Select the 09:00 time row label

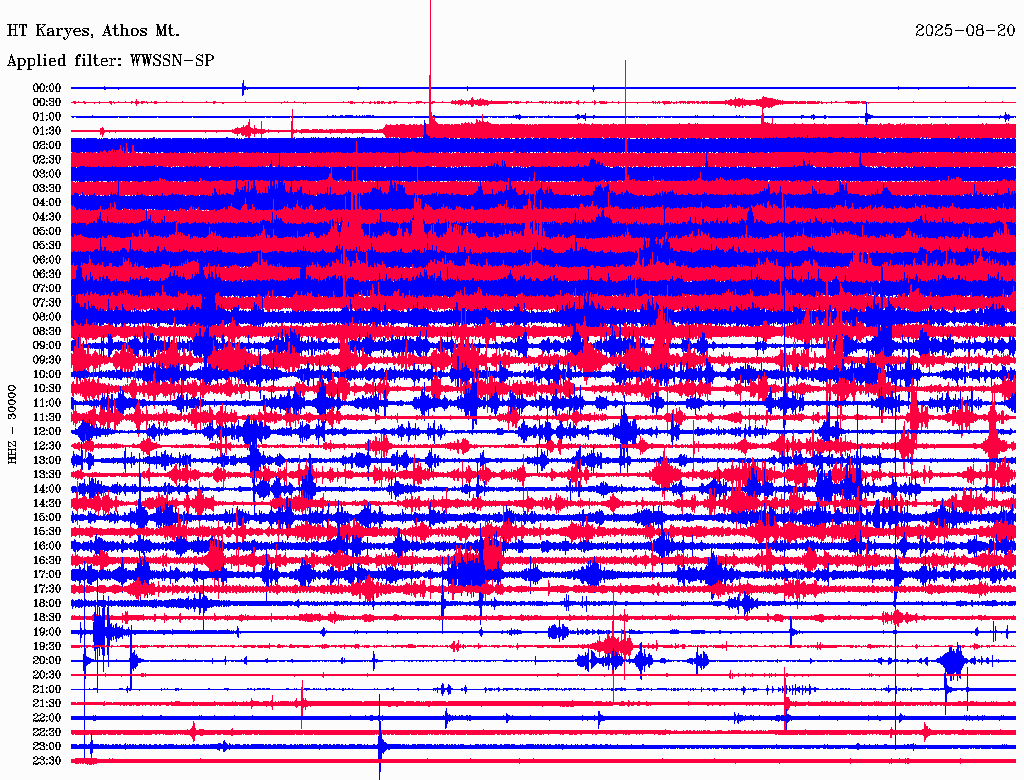(47, 346)
